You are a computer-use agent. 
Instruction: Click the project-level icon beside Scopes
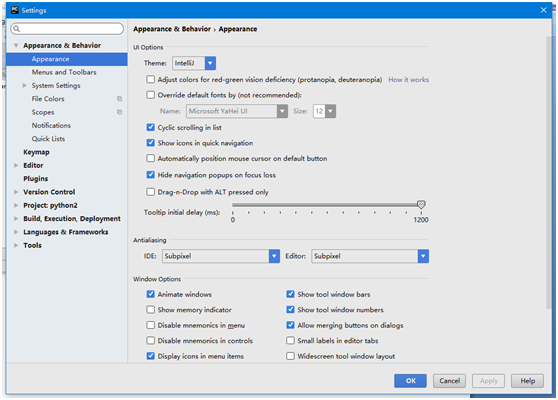click(x=120, y=112)
